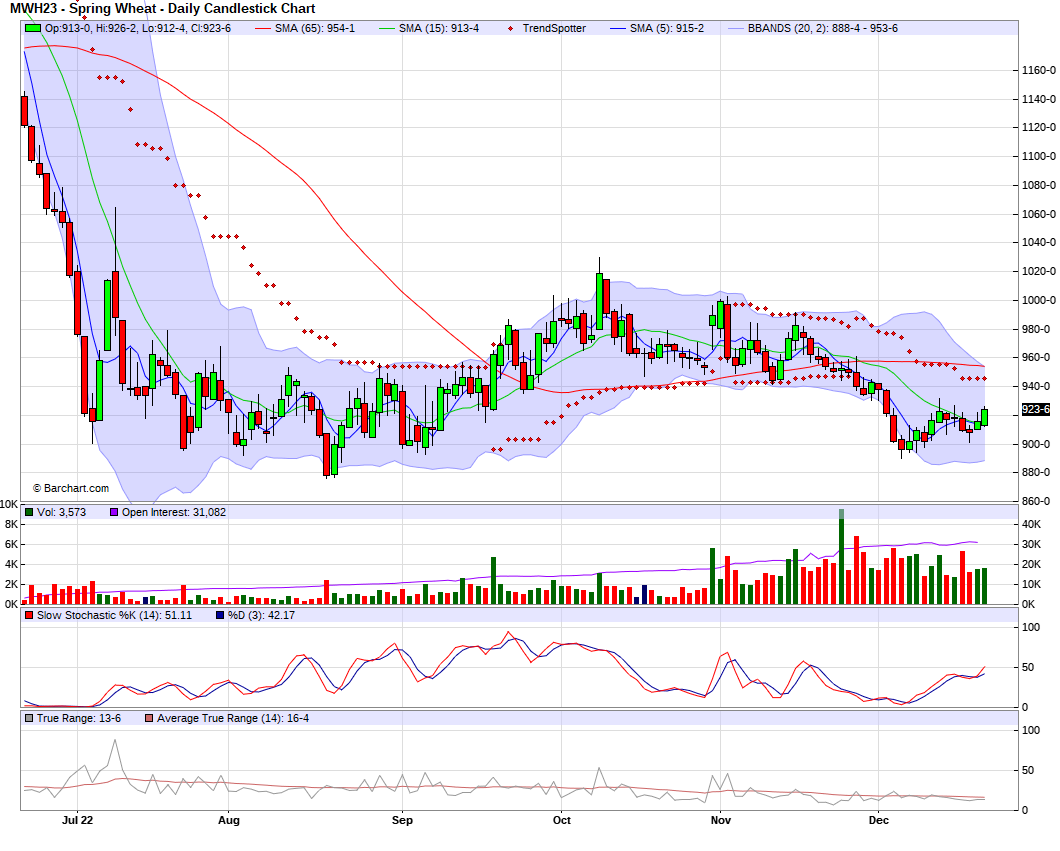
Task: Click the red diamond marker before TrendSpotter
Action: tap(510, 28)
